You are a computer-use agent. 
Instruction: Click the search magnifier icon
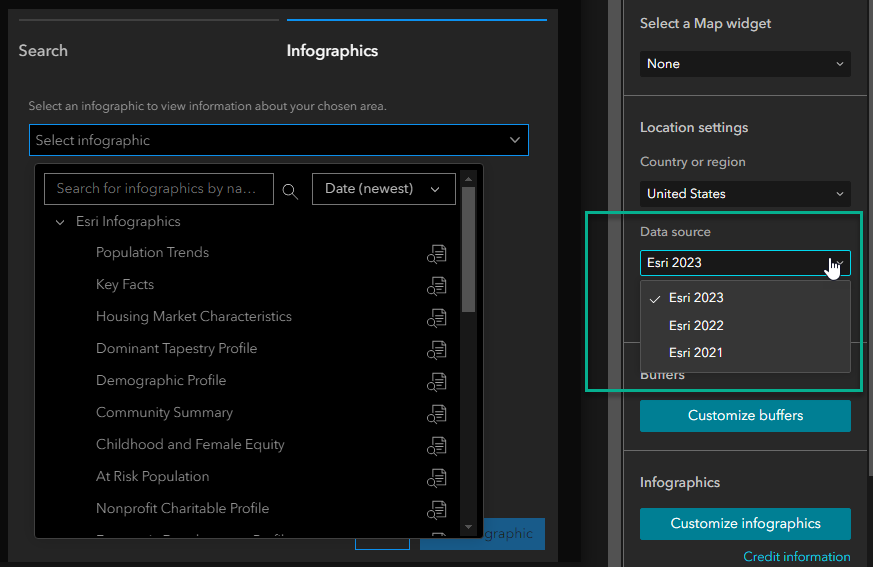[290, 190]
